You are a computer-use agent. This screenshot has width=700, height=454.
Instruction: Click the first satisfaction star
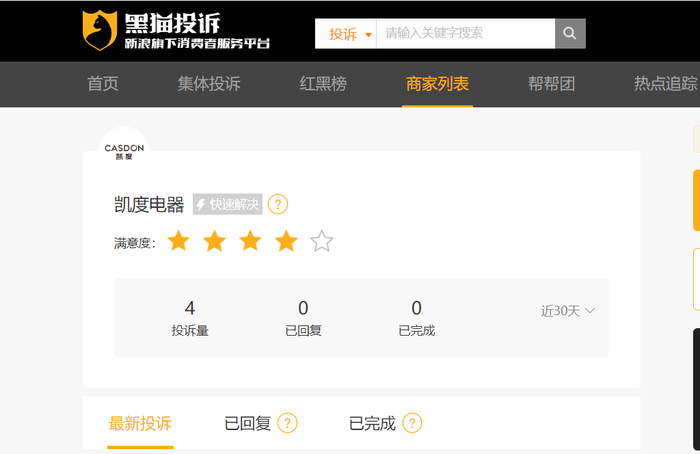(x=179, y=241)
